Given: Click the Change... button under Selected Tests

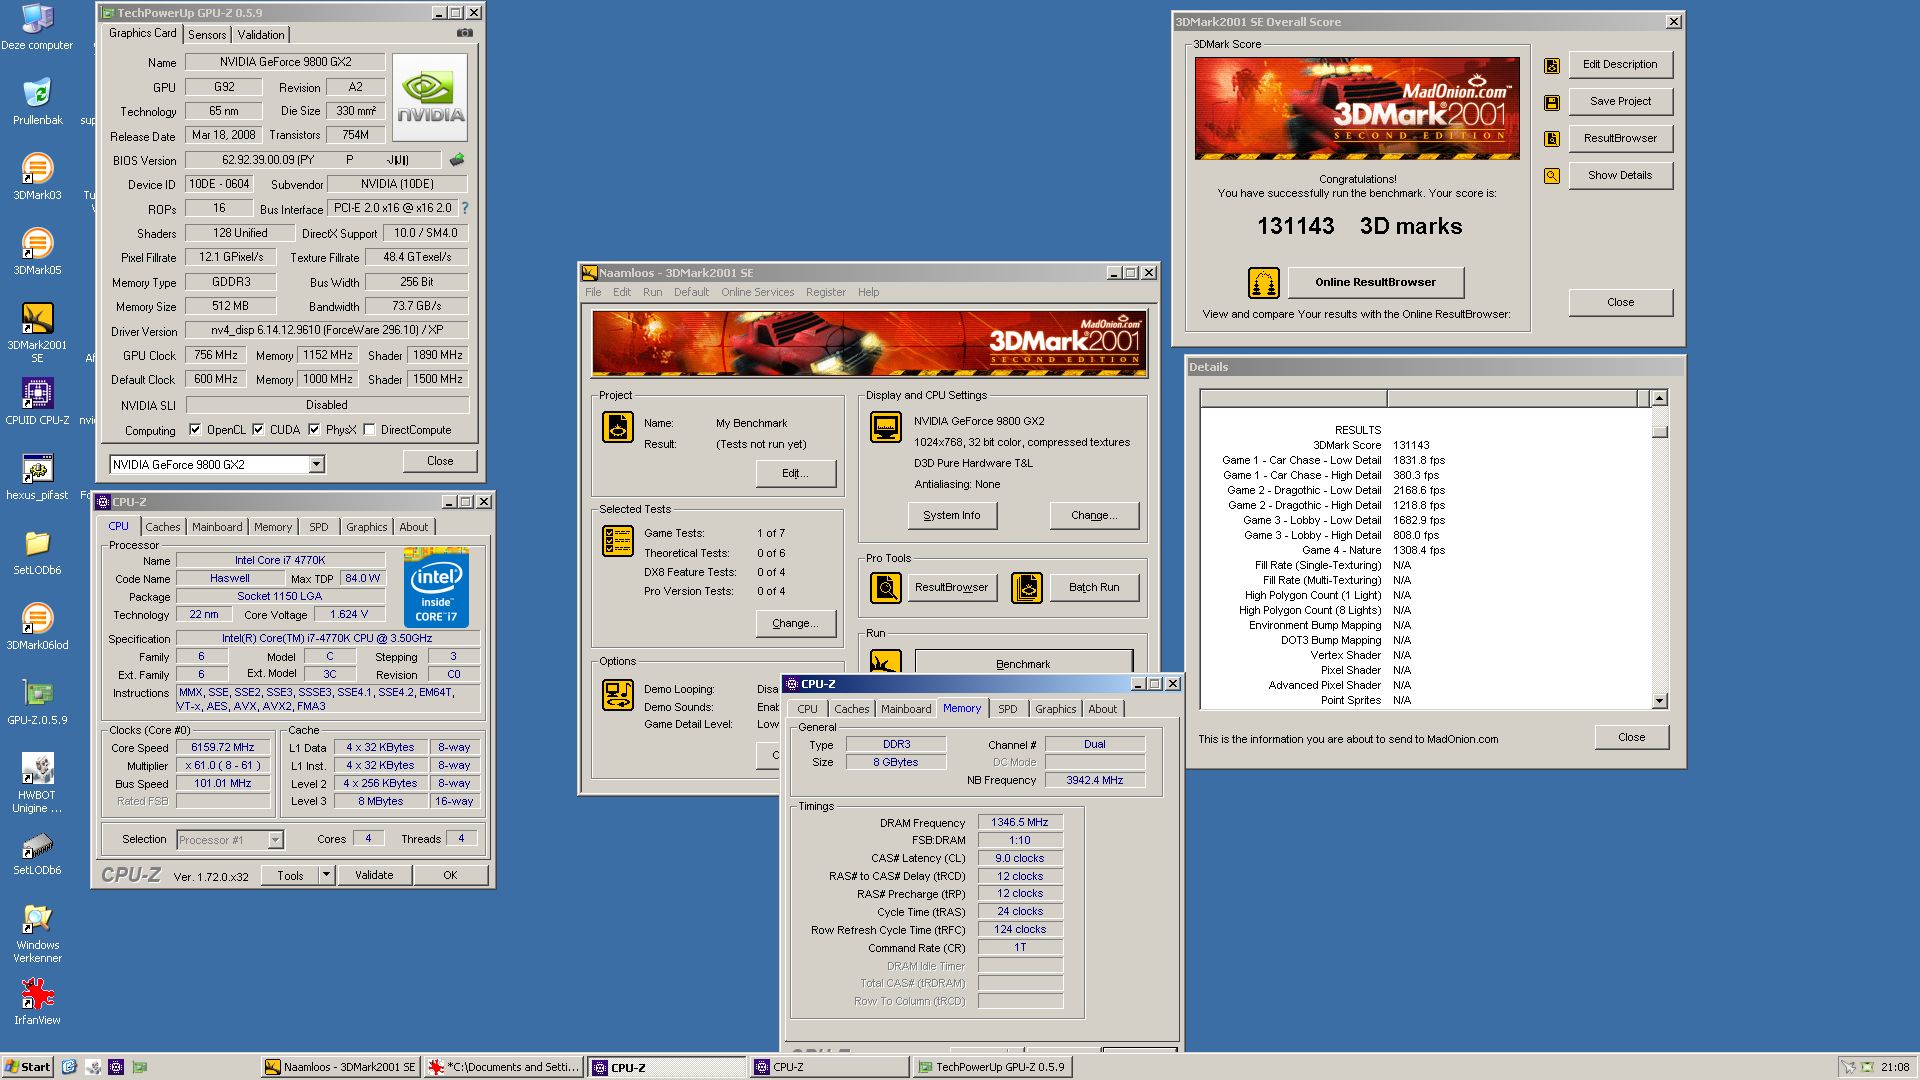Looking at the screenshot, I should (795, 623).
